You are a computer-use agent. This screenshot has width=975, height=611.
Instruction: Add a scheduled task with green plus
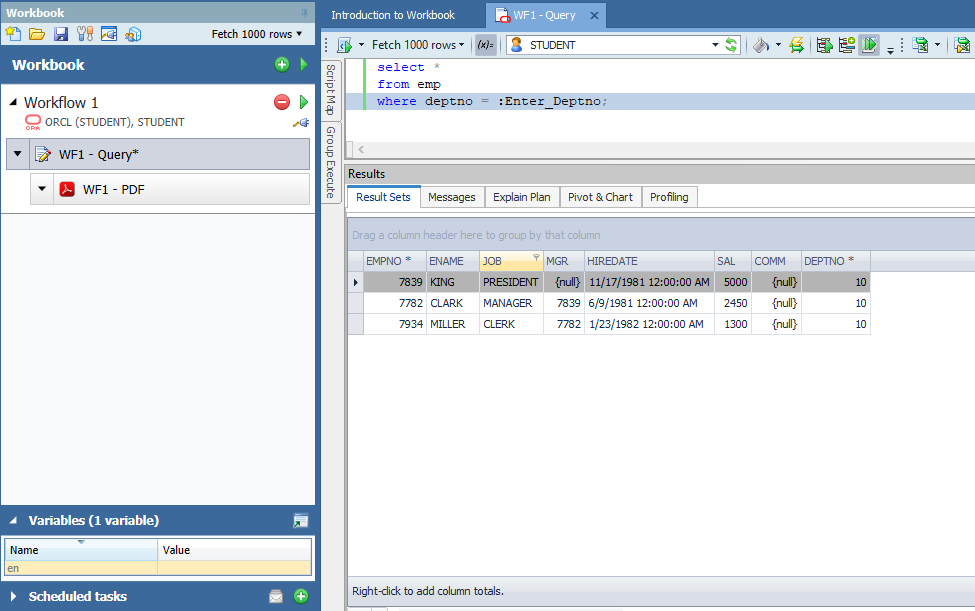[301, 596]
